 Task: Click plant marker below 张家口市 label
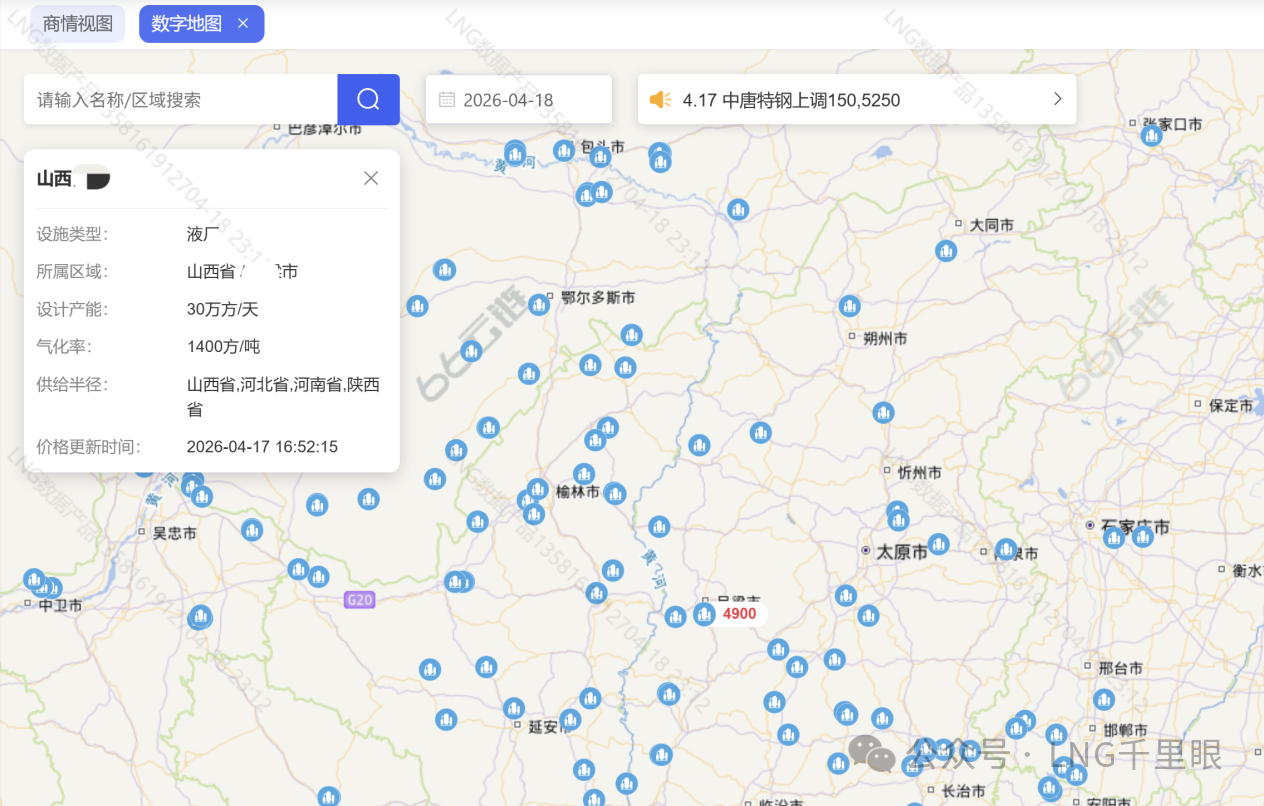[1151, 135]
